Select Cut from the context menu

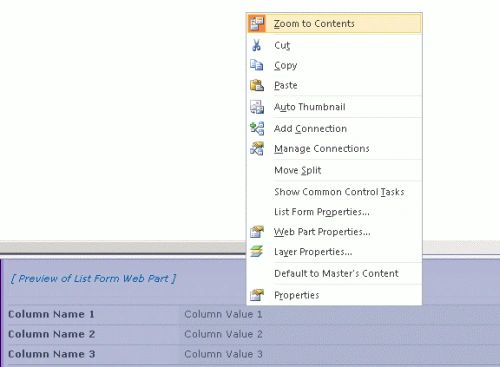pos(334,45)
